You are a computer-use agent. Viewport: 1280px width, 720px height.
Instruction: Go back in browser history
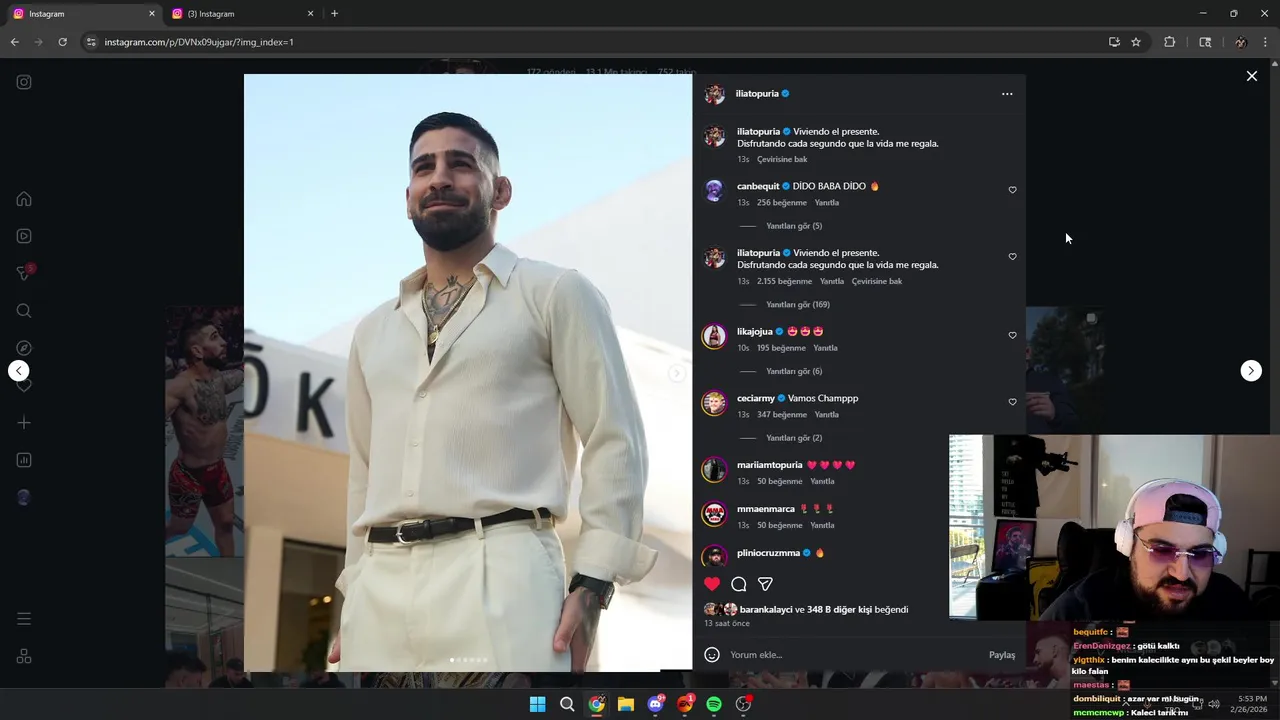(15, 42)
